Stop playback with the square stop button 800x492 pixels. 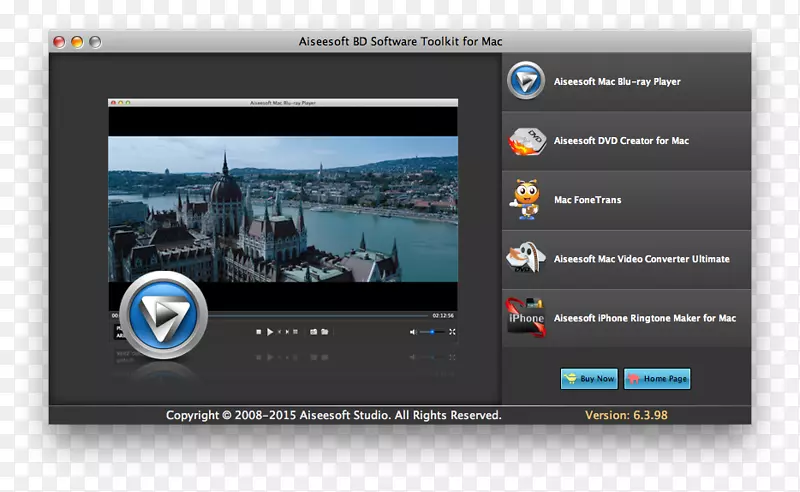click(259, 331)
